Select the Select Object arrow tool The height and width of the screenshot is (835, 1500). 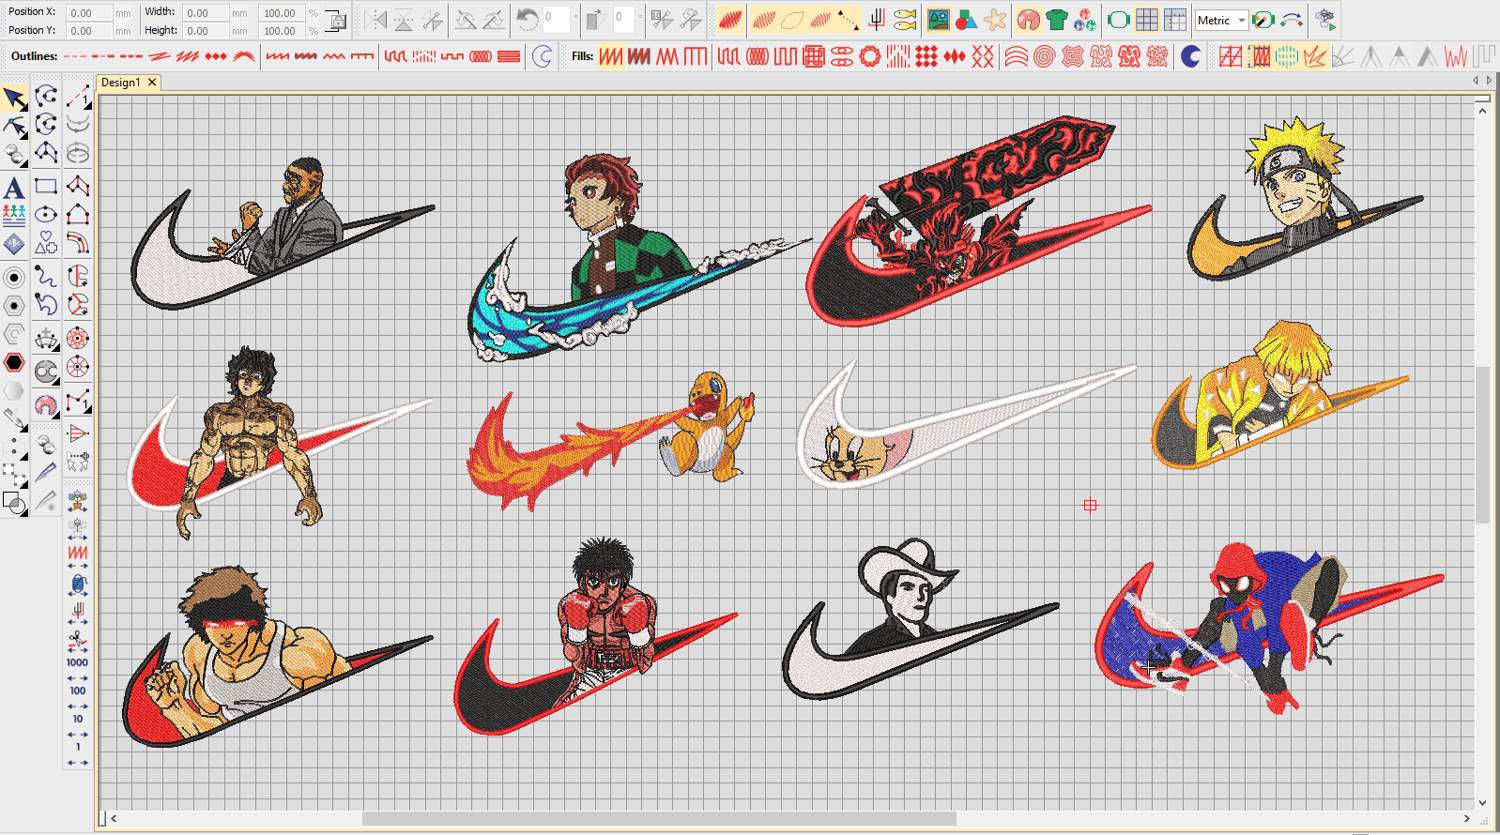(14, 97)
